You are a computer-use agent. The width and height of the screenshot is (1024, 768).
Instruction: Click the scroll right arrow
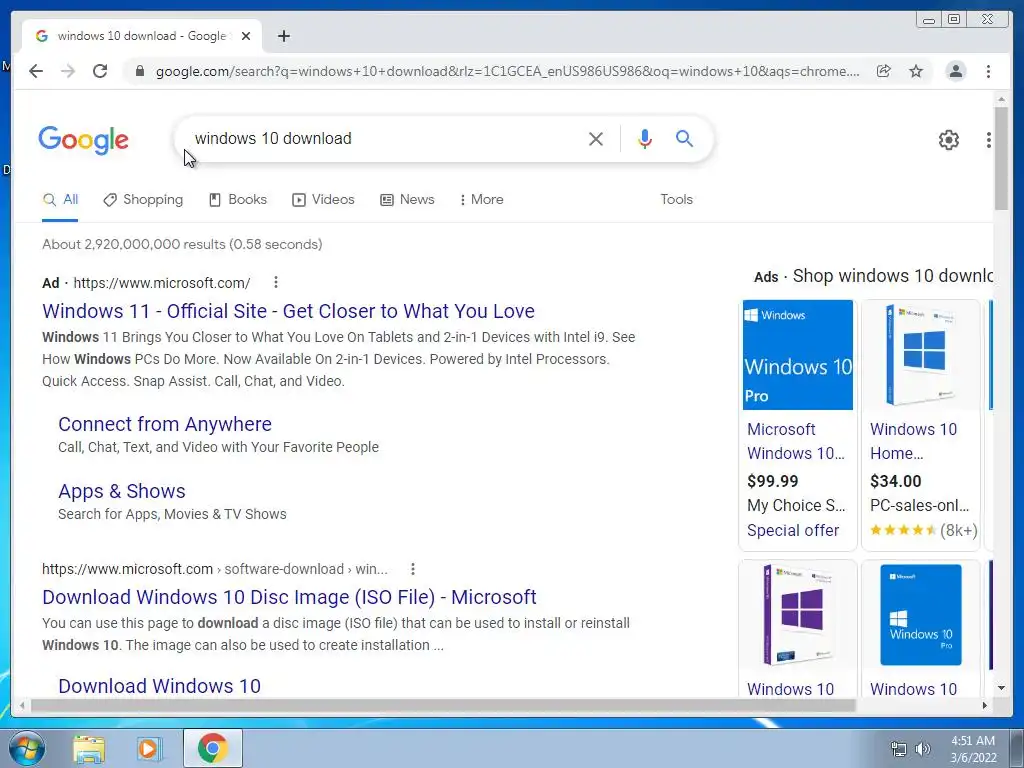(985, 705)
